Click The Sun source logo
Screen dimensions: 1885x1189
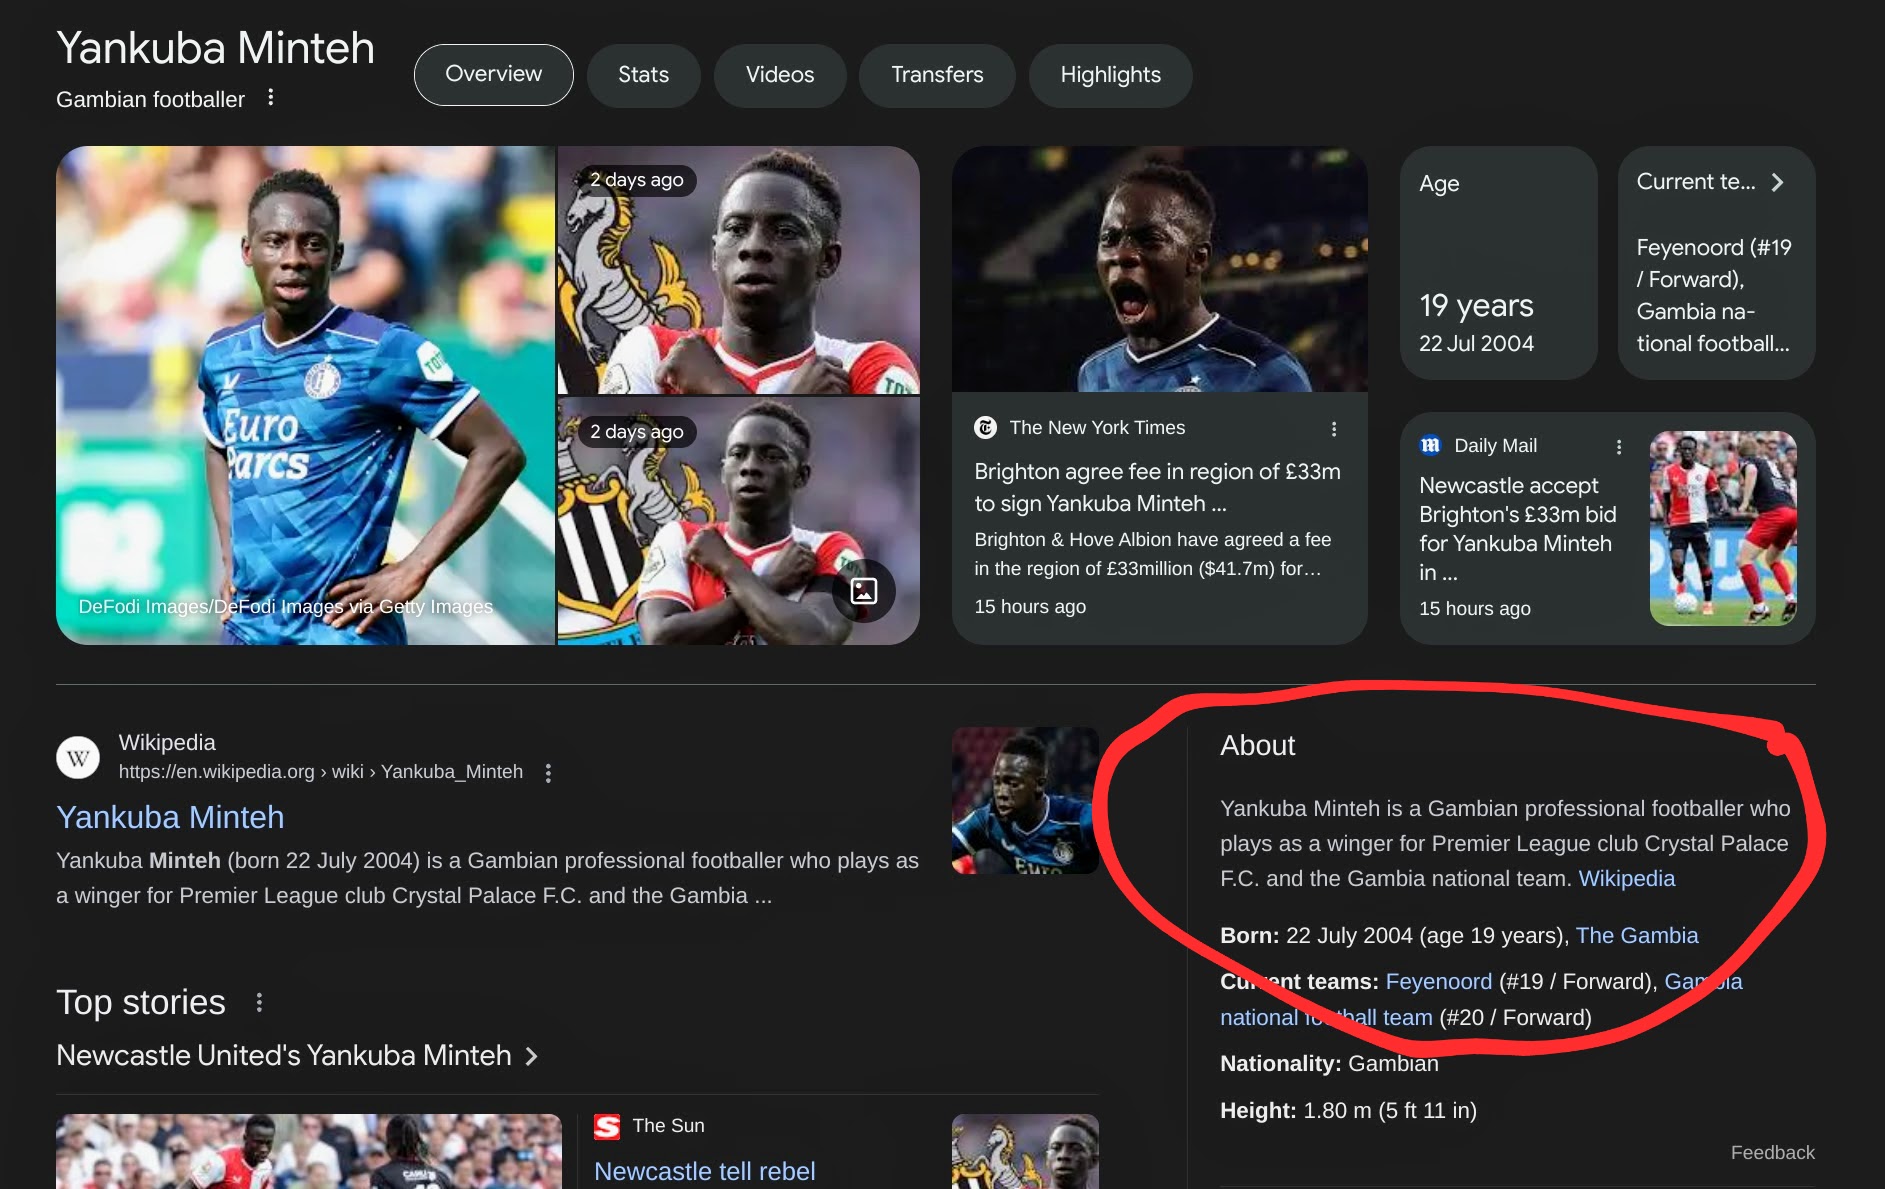point(607,1126)
